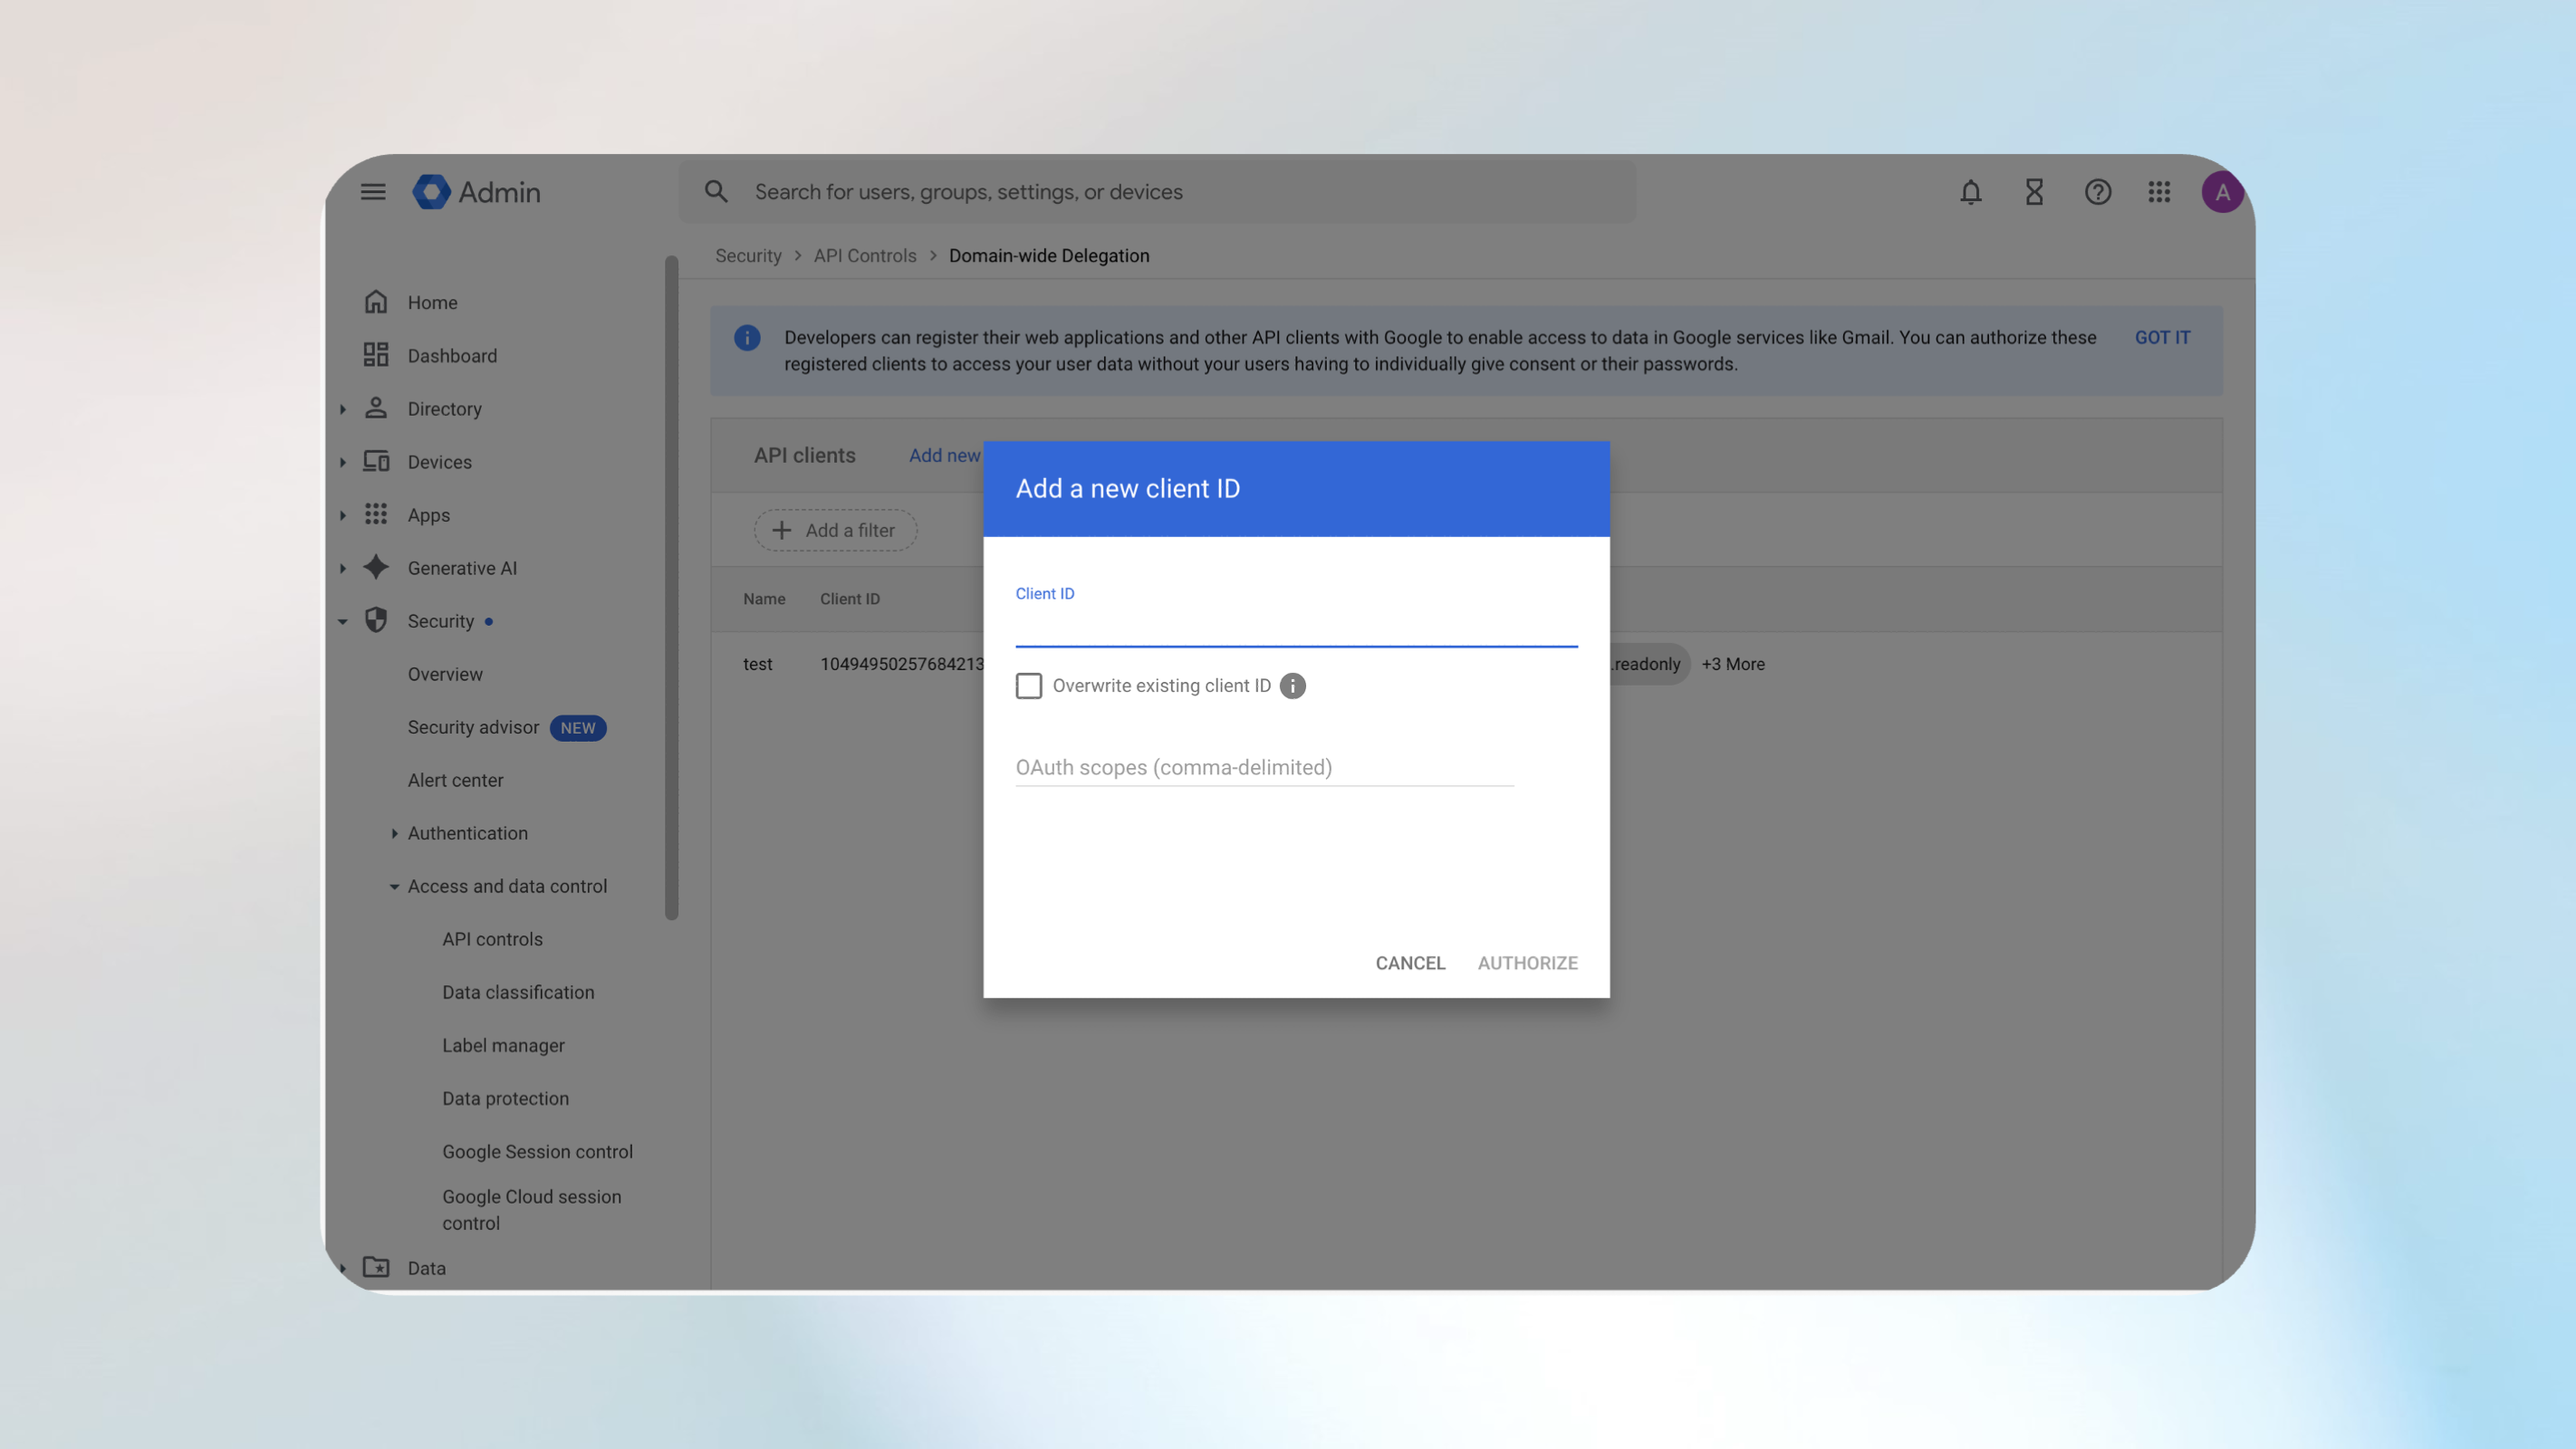Screen dimensions: 2576x1449
Task: Click the profile avatar circle
Action: pos(2222,191)
